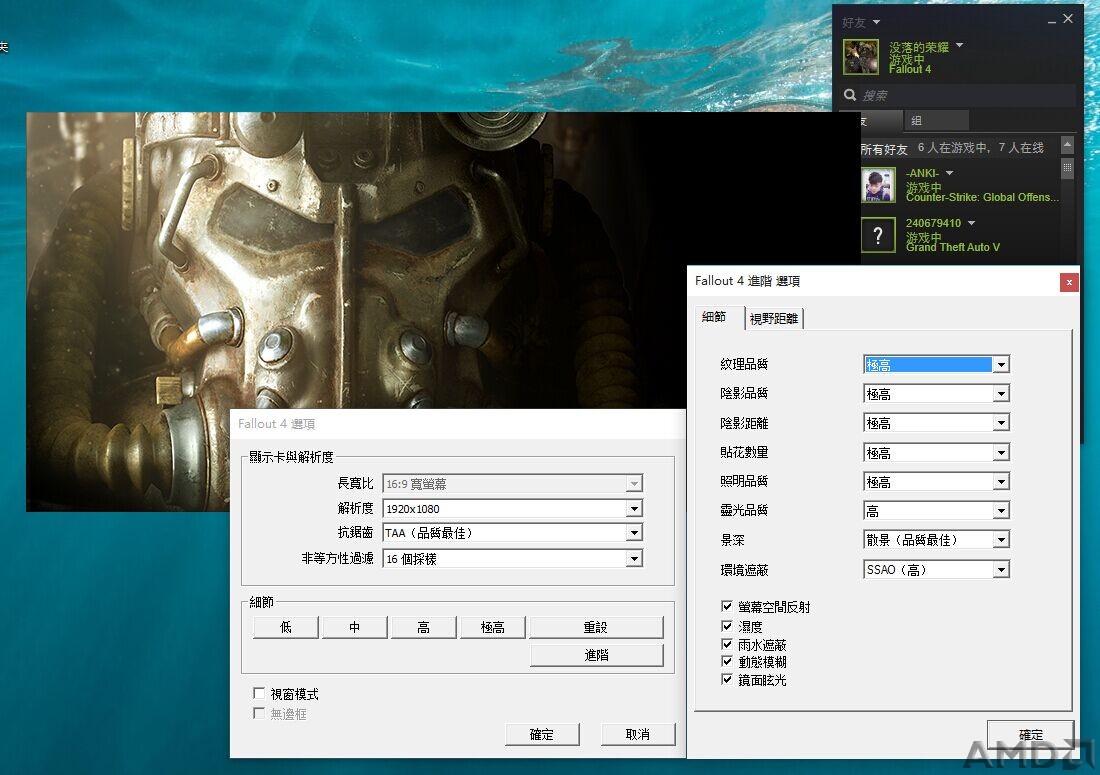Apply the 極高 detail preset button
The height and width of the screenshot is (775, 1100).
click(x=492, y=627)
